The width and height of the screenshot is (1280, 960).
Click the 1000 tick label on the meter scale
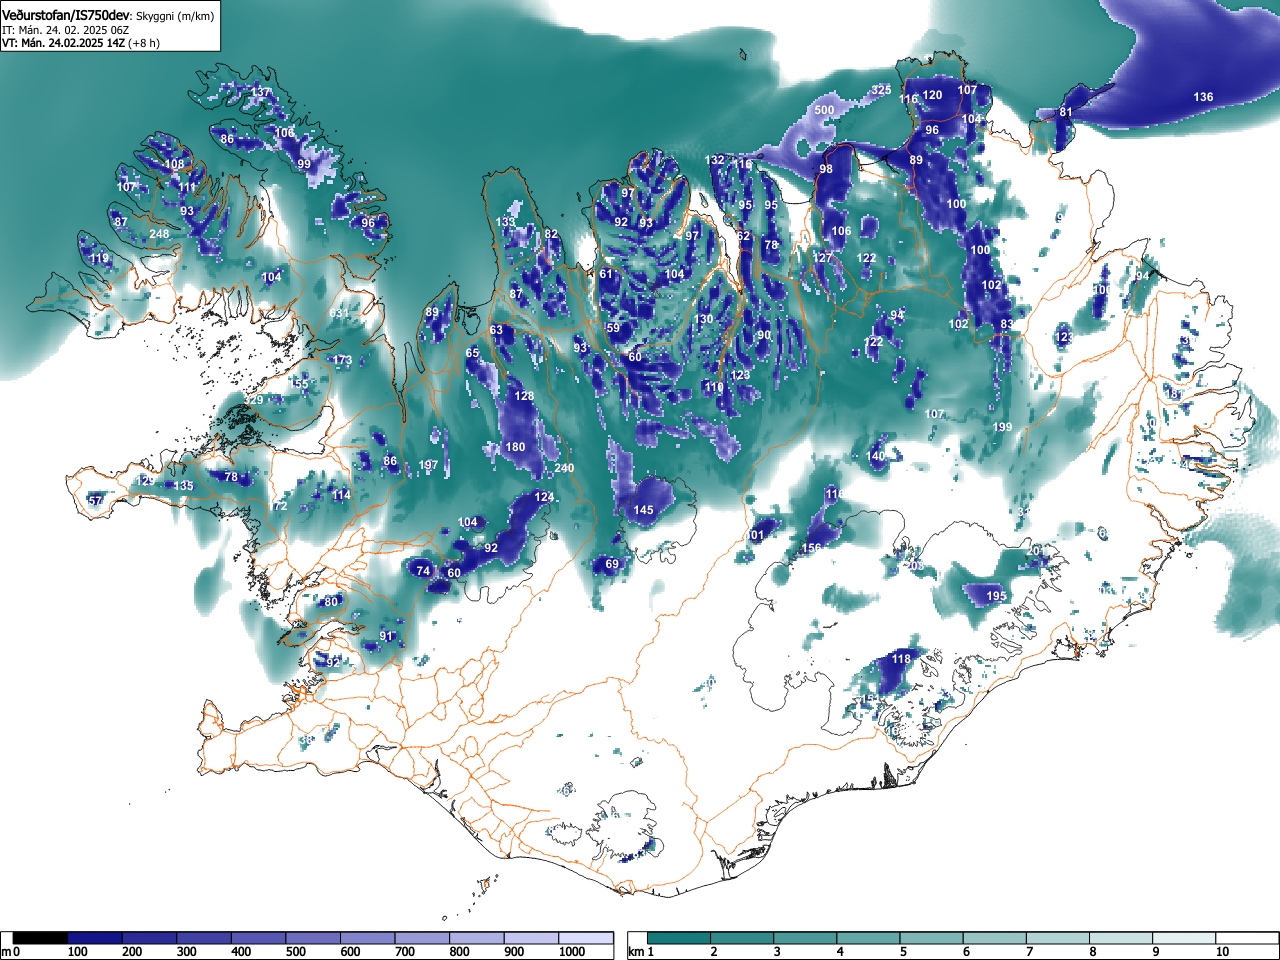(x=572, y=952)
